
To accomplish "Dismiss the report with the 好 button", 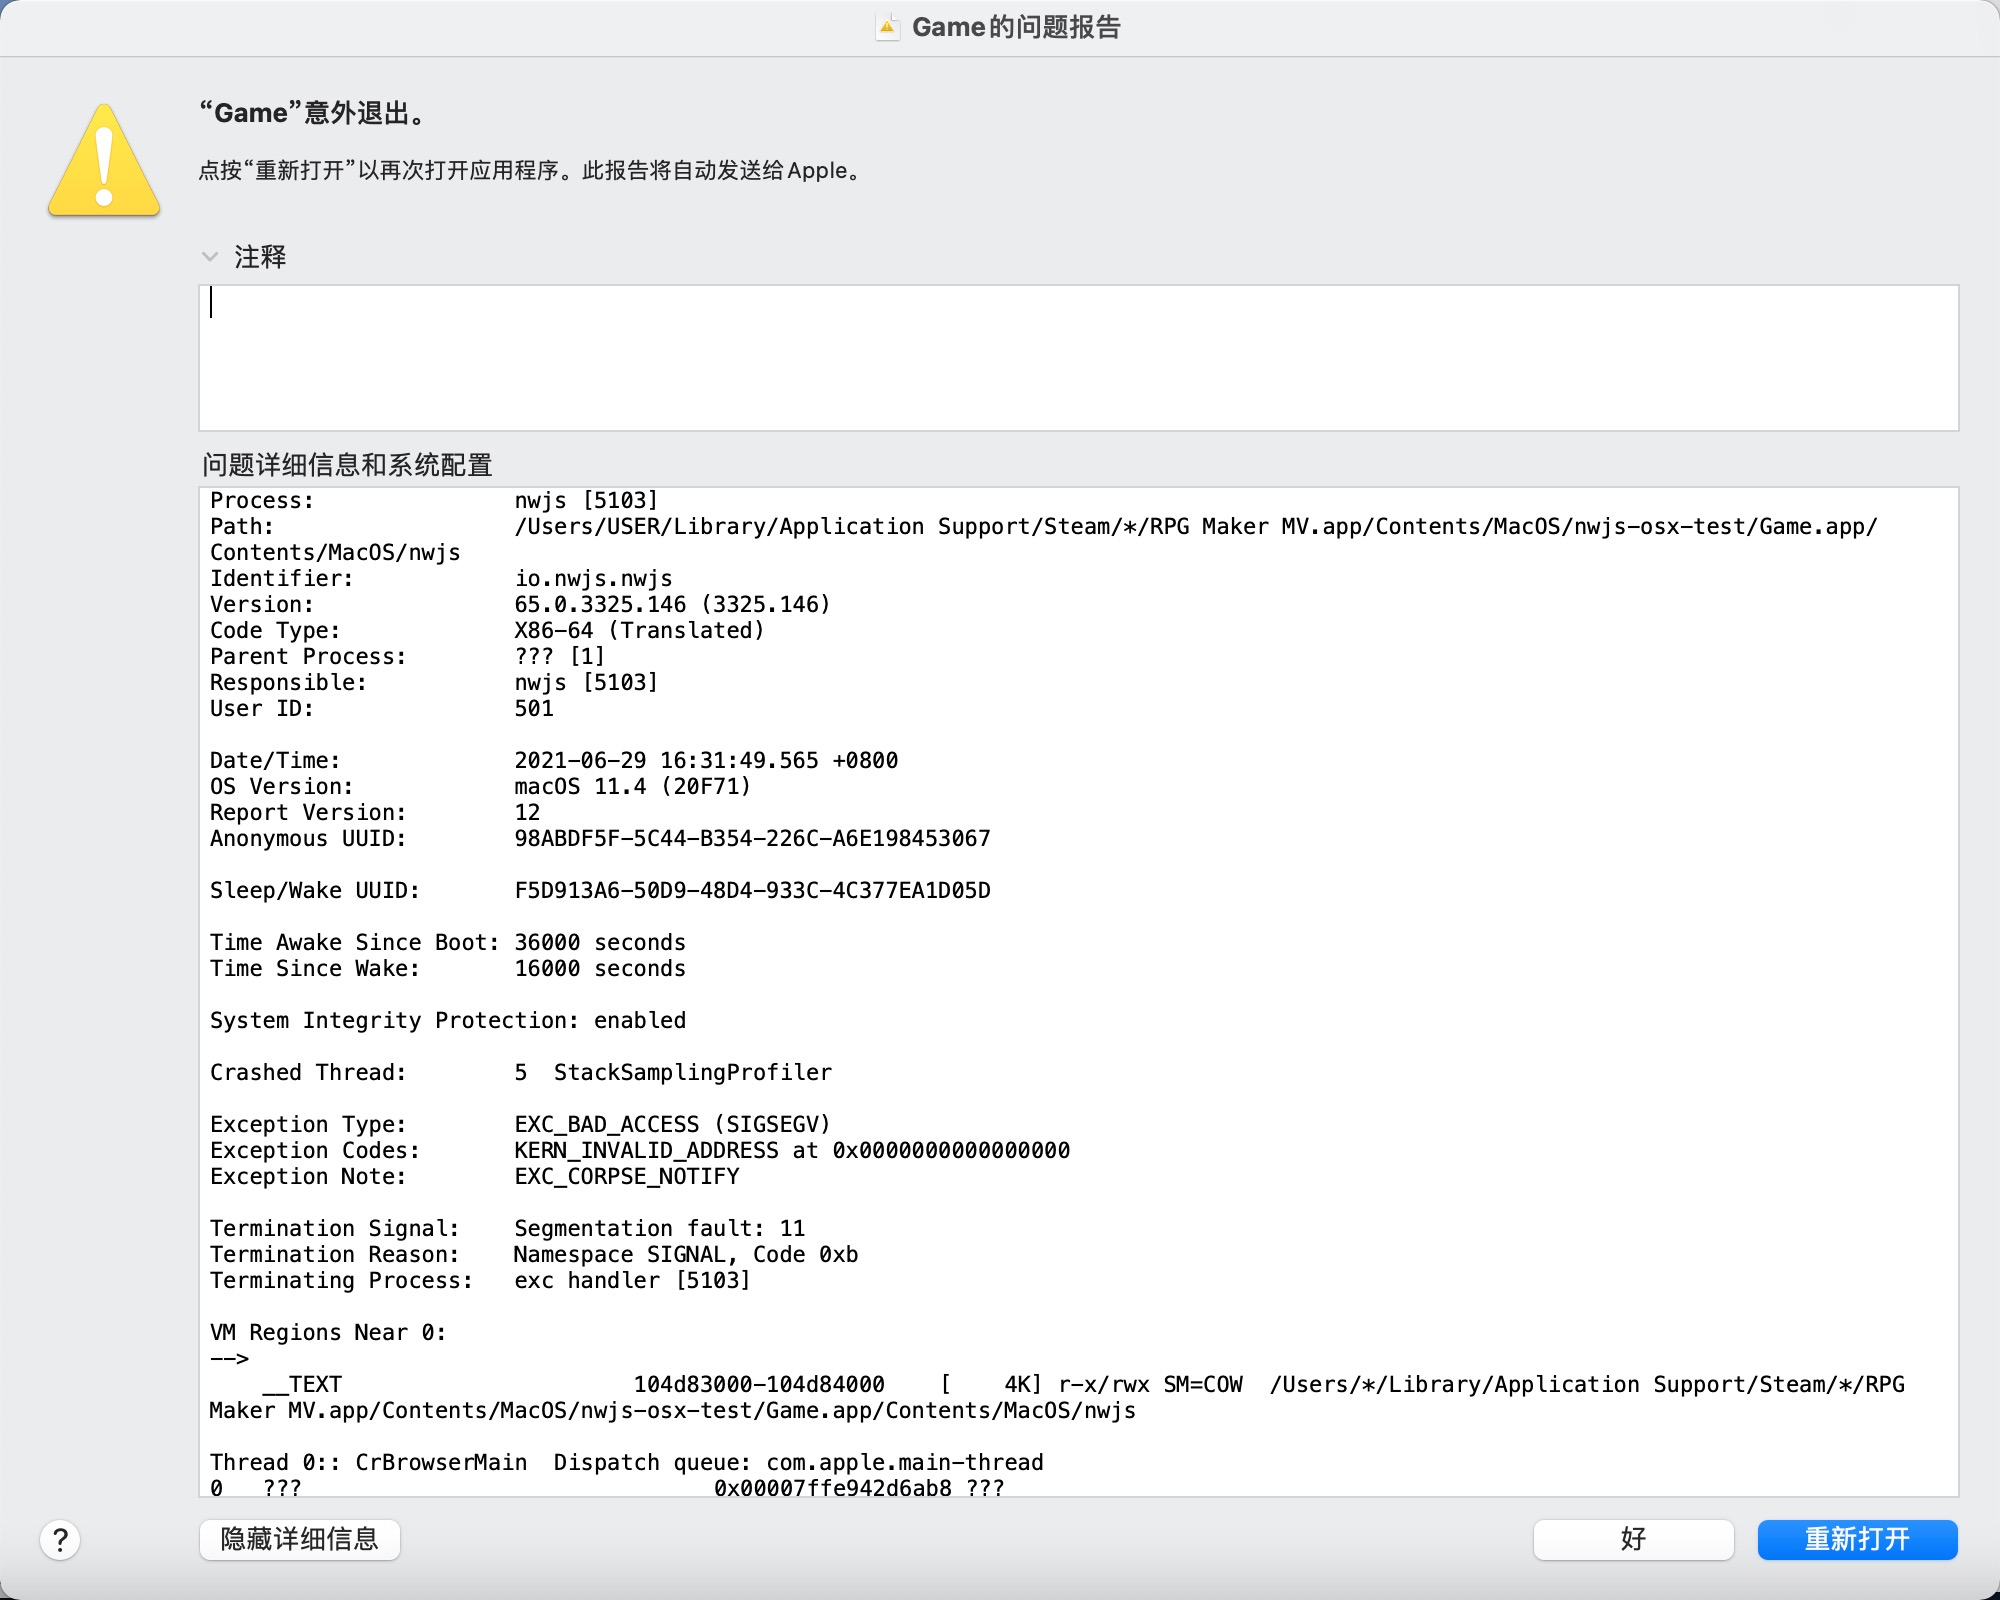I will pyautogui.click(x=1633, y=1539).
